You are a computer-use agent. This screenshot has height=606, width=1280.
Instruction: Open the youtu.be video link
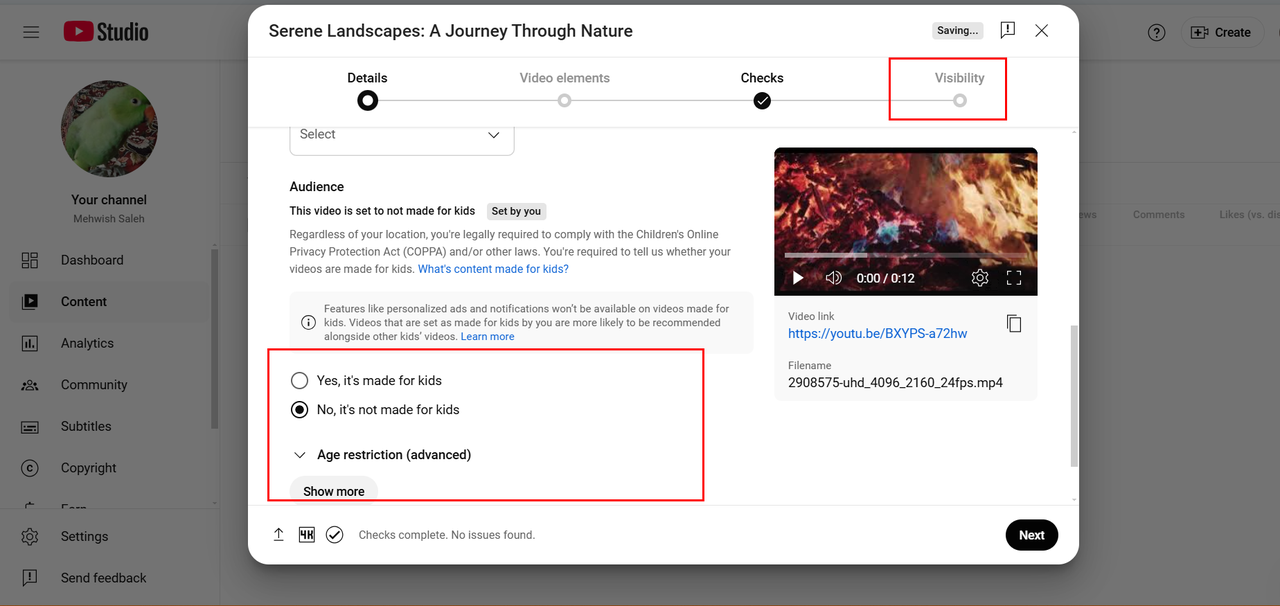(x=877, y=334)
